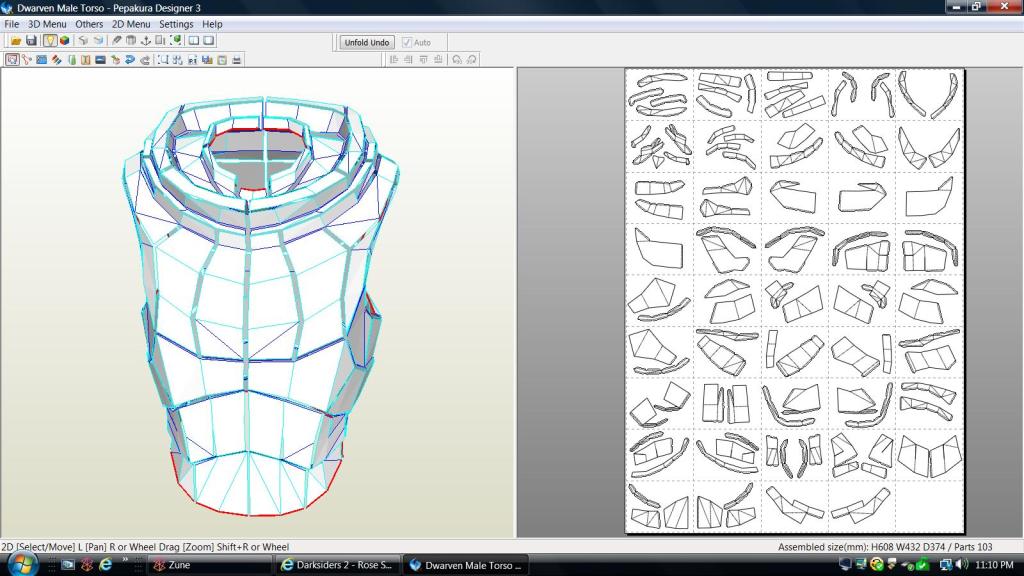The height and width of the screenshot is (576, 1024).
Task: Open the Windows Start orb
Action: (x=21, y=564)
